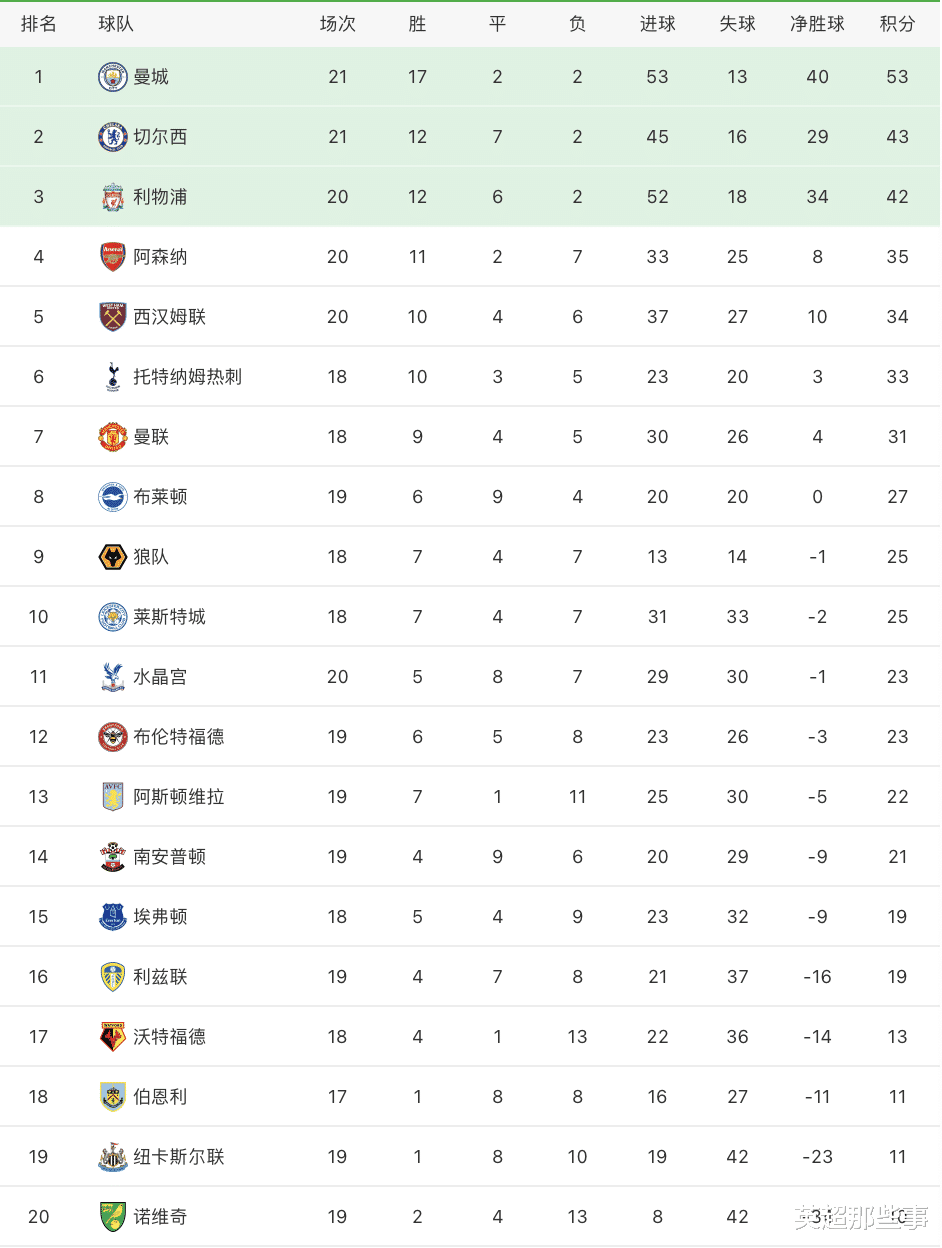Click the West Ham United crest

(113, 317)
